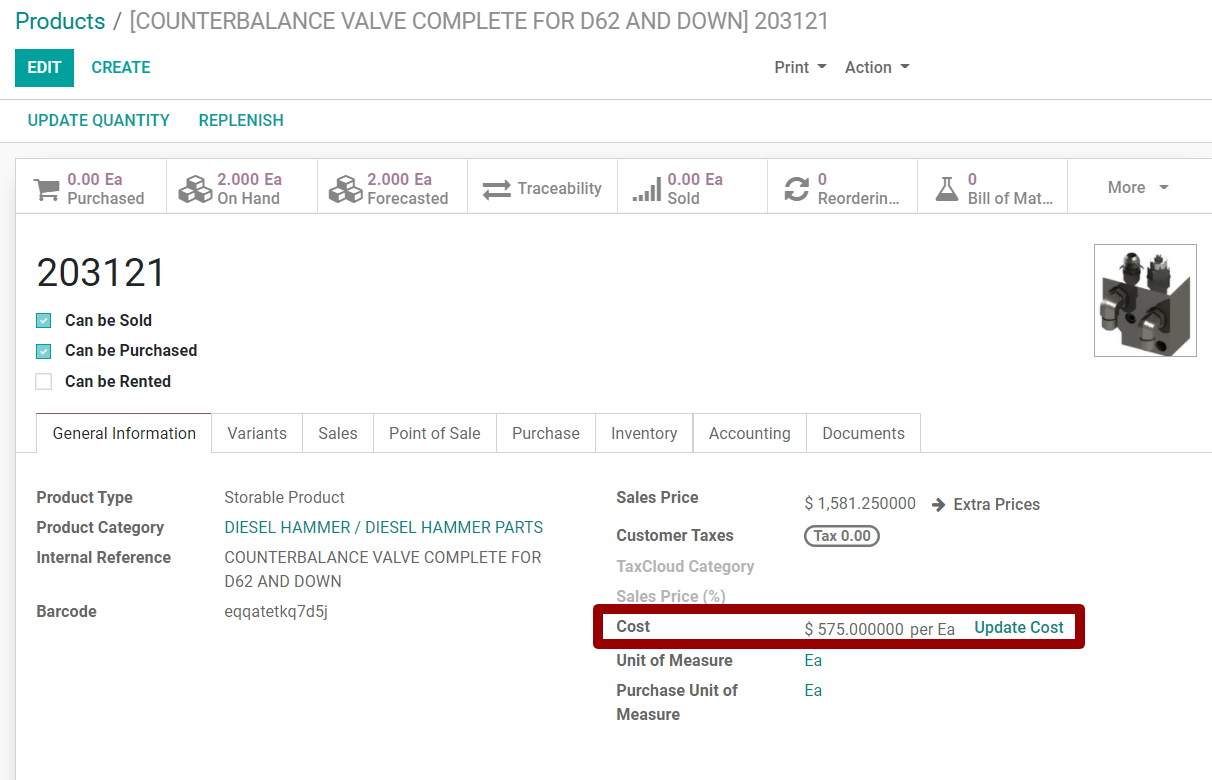Enable the Can be Rented option

pos(43,381)
